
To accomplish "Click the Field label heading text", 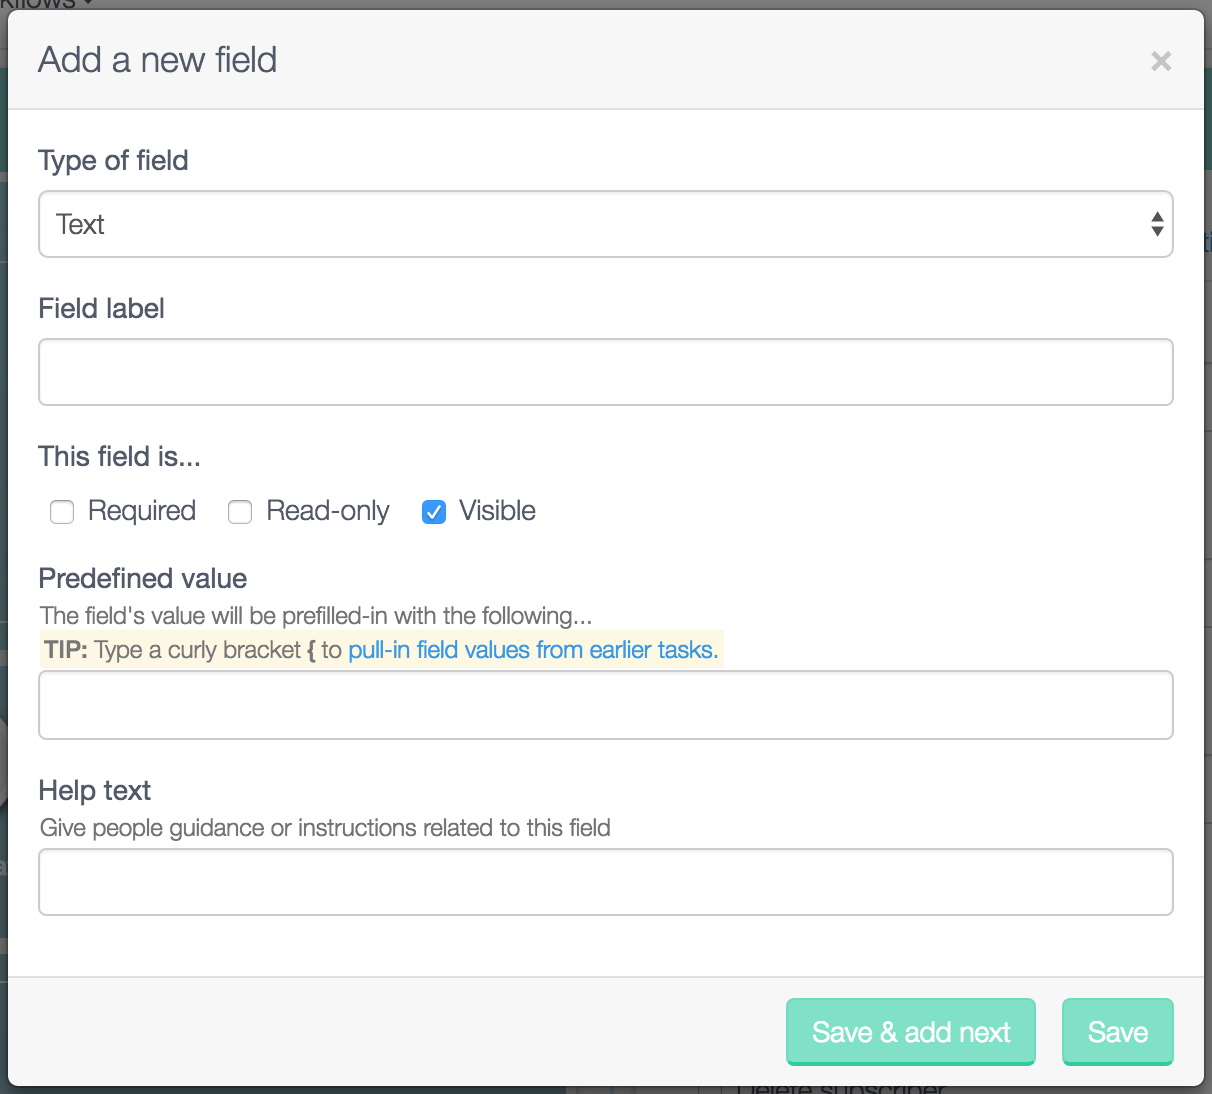I will 101,308.
